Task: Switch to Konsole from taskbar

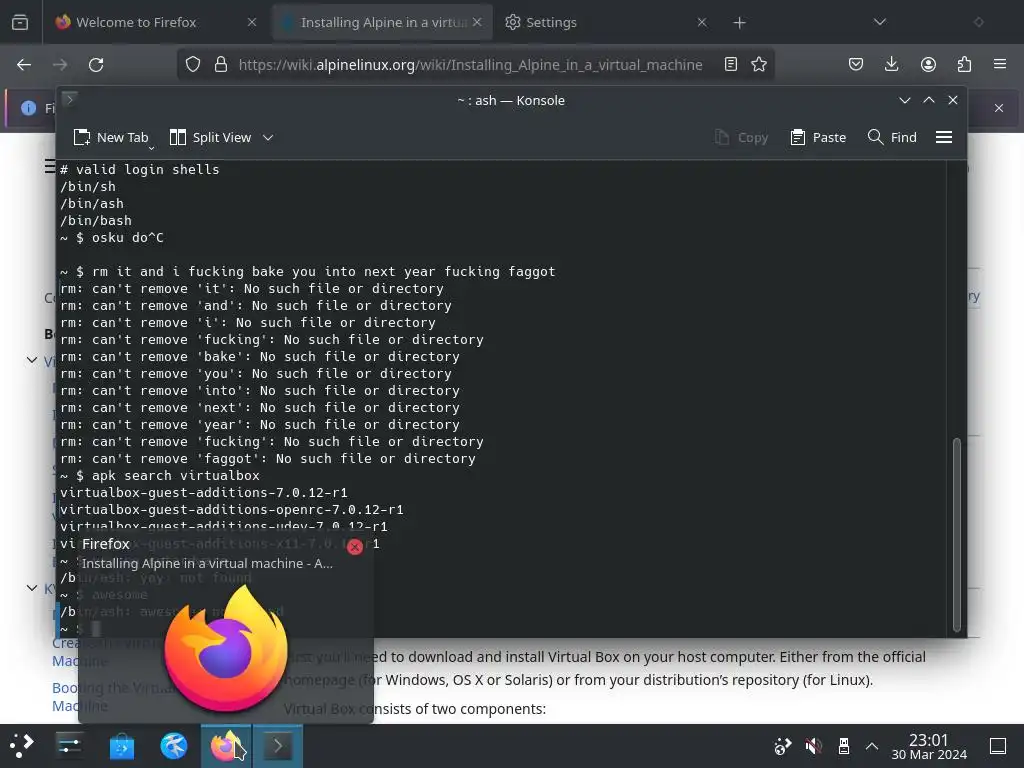Action: tap(278, 746)
